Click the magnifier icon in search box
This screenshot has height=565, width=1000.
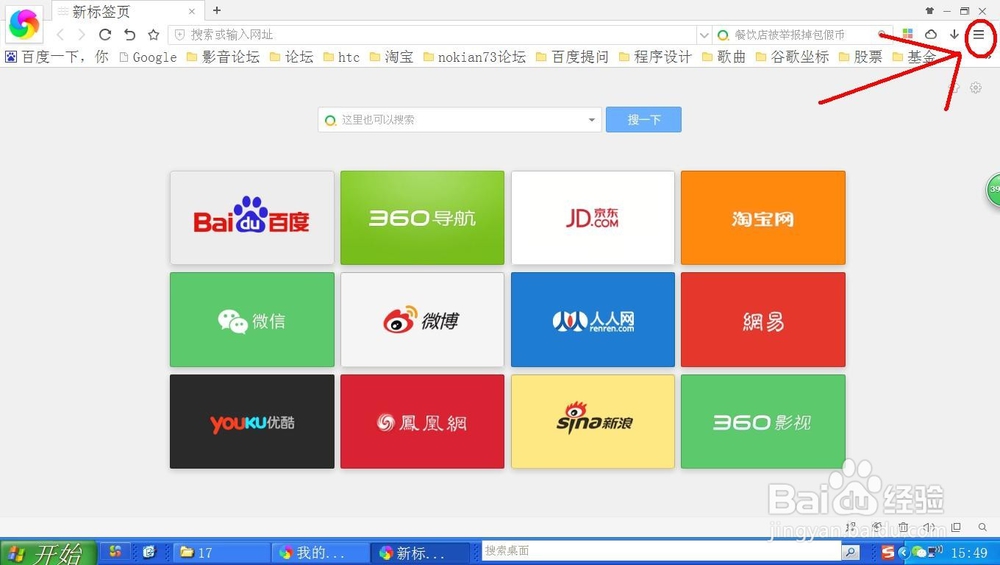point(882,34)
